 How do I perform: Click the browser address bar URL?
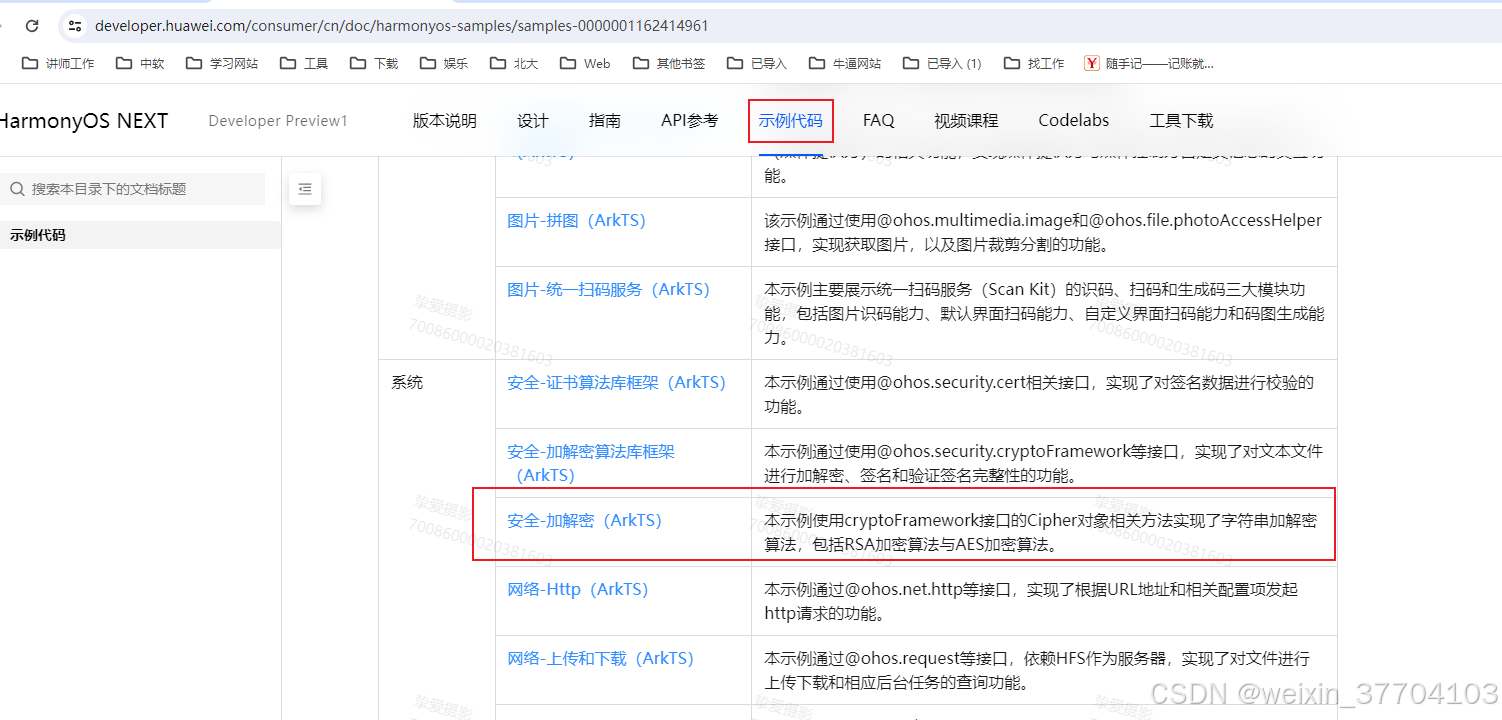(x=402, y=26)
